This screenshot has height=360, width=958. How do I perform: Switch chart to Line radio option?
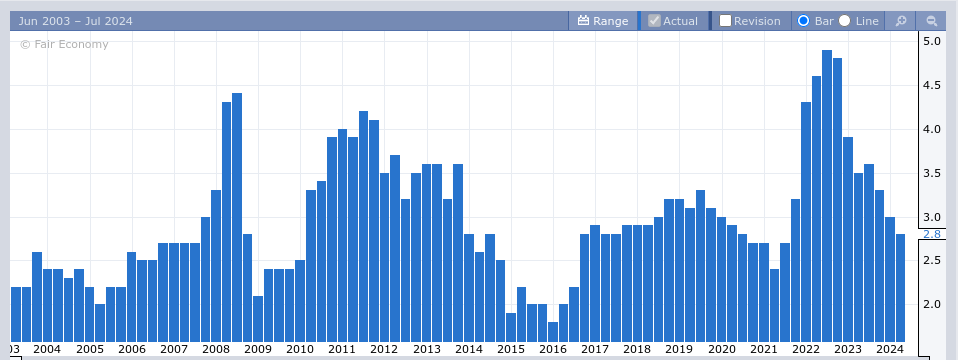(x=844, y=21)
